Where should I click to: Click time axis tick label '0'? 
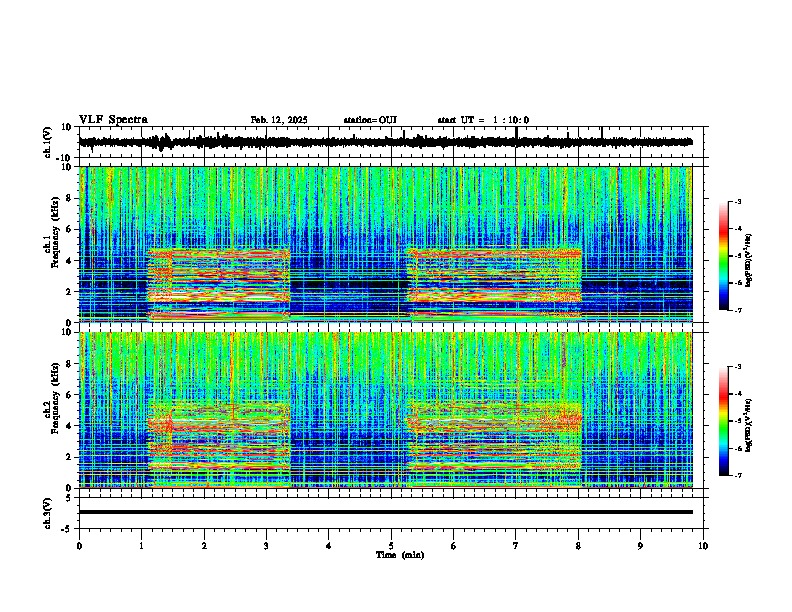[x=79, y=546]
